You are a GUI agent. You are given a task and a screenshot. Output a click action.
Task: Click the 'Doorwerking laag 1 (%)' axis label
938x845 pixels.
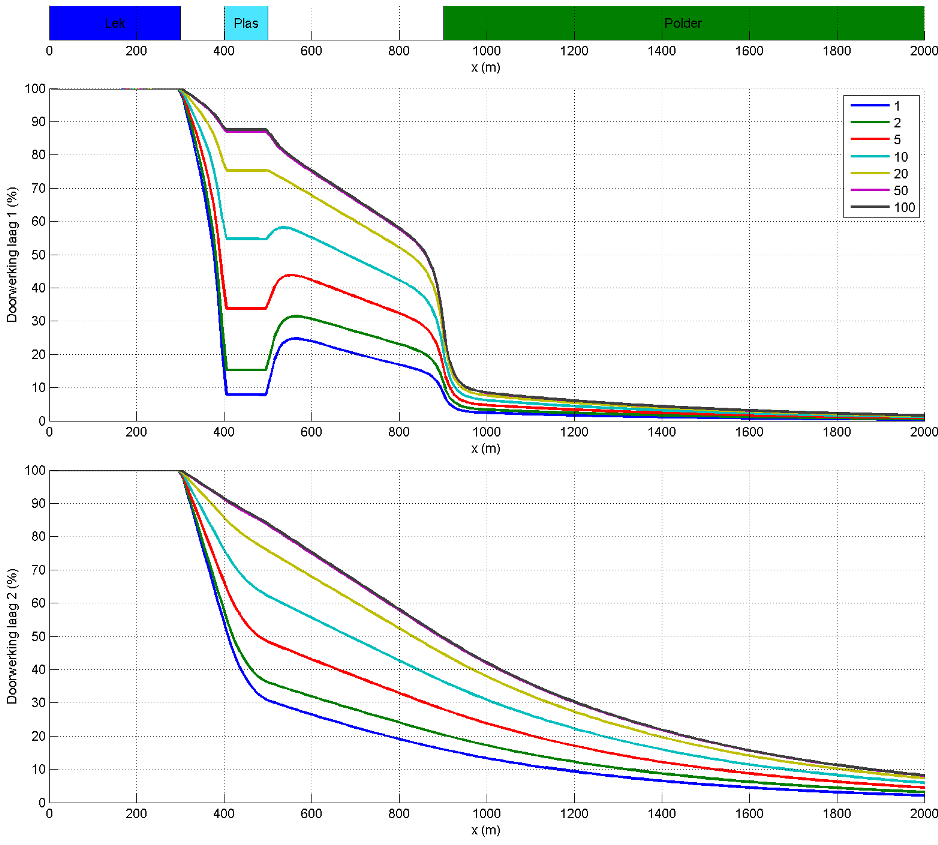click(x=13, y=255)
